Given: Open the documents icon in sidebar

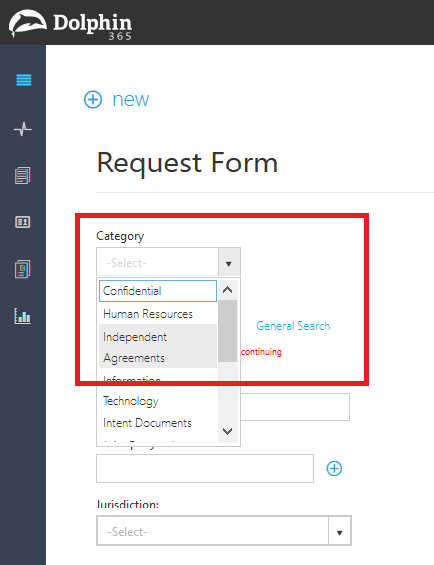Looking at the screenshot, I should click(23, 175).
